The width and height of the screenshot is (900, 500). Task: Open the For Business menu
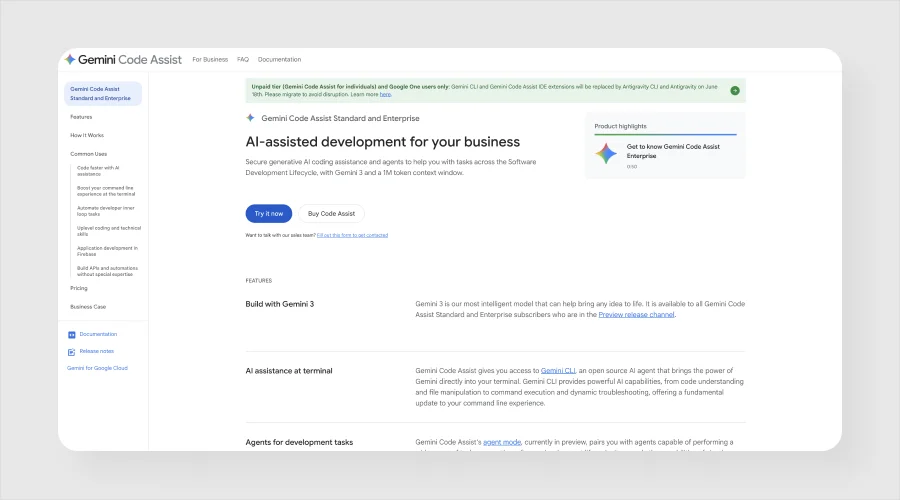[x=210, y=59]
